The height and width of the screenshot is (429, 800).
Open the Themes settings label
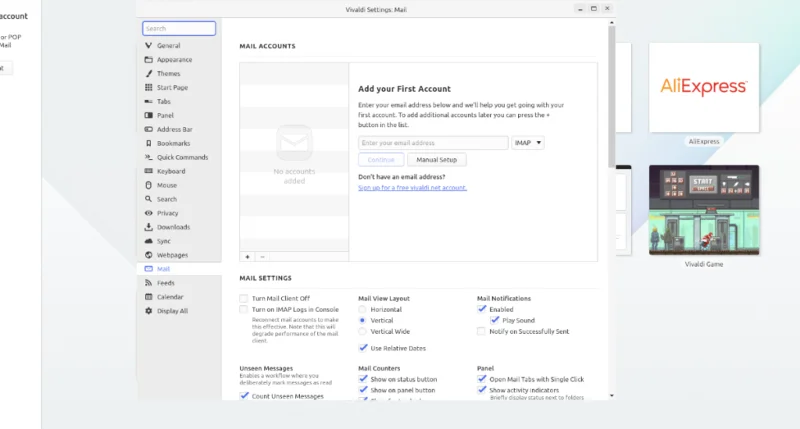coord(168,73)
